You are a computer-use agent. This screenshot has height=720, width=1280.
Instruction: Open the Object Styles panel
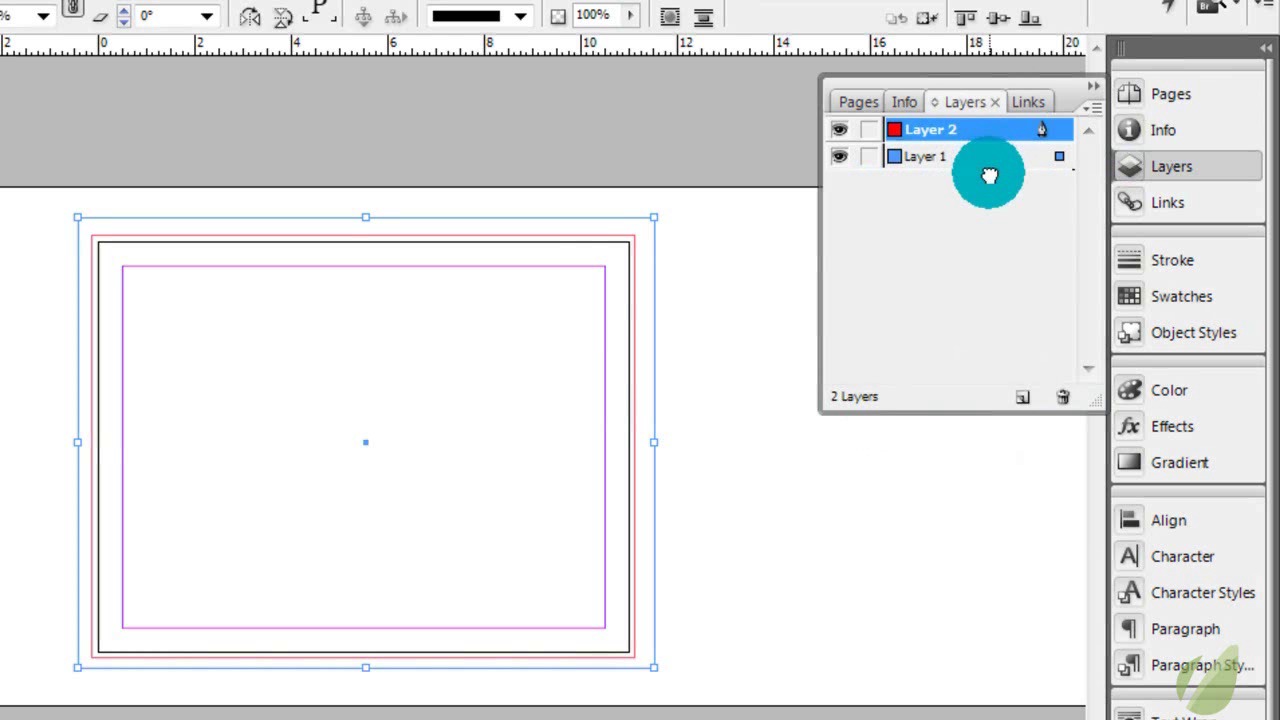click(1192, 332)
